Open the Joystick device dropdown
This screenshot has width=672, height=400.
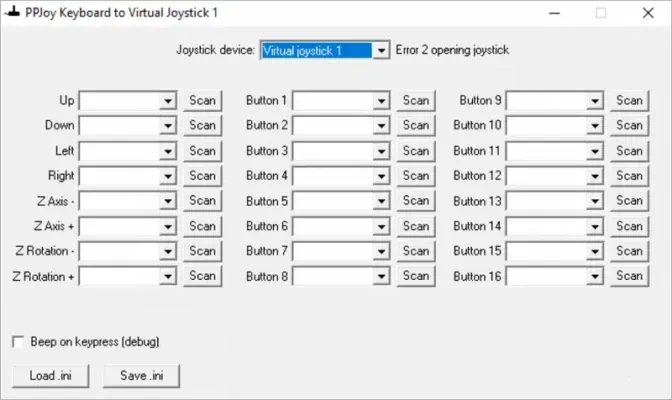click(381, 50)
